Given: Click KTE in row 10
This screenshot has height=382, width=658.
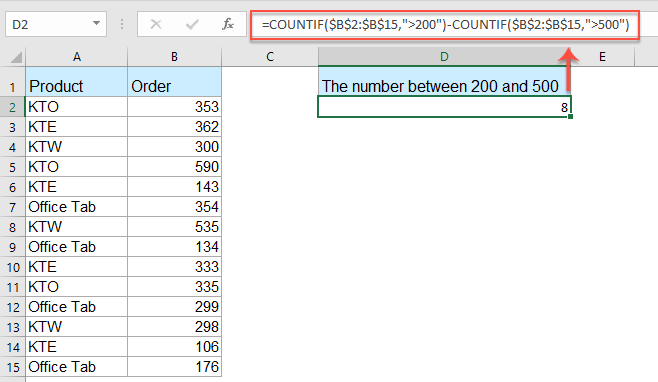Looking at the screenshot, I should coord(76,267).
